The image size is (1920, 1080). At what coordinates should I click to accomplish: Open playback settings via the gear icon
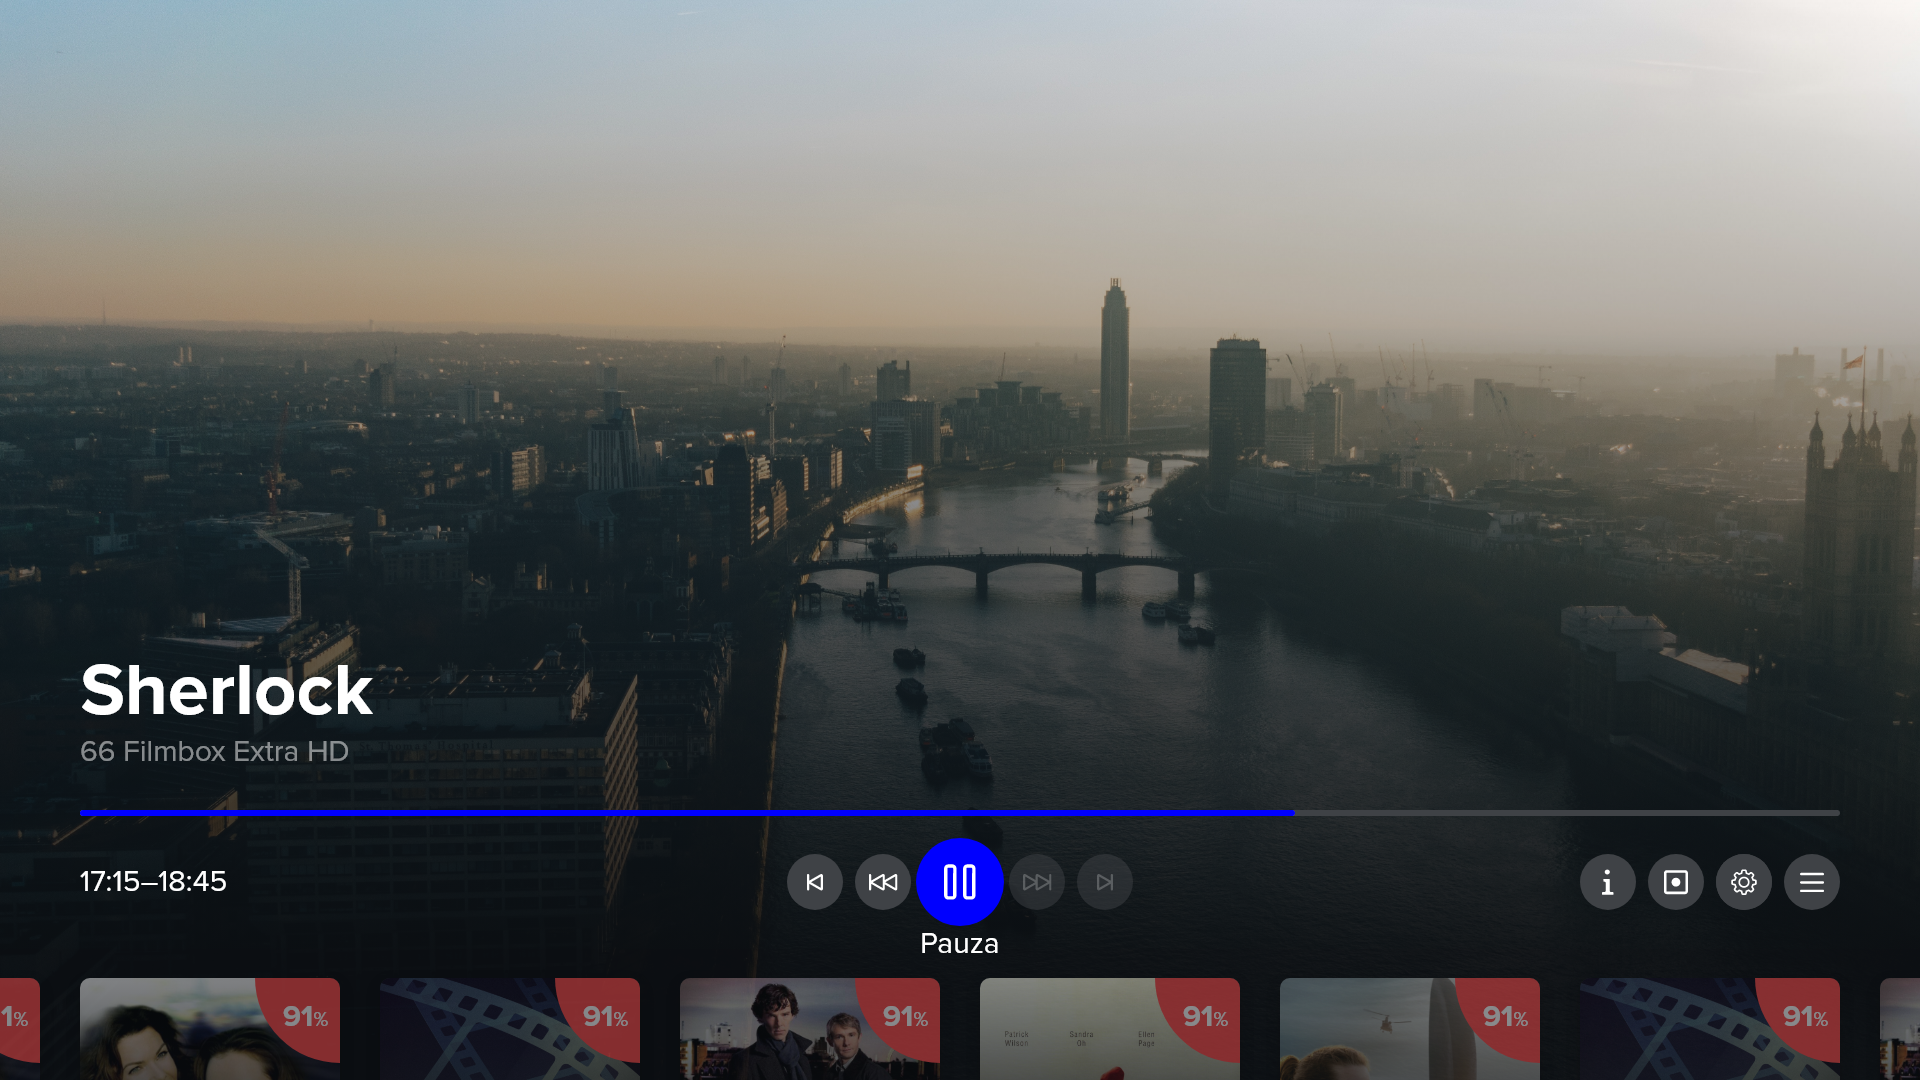pos(1744,882)
